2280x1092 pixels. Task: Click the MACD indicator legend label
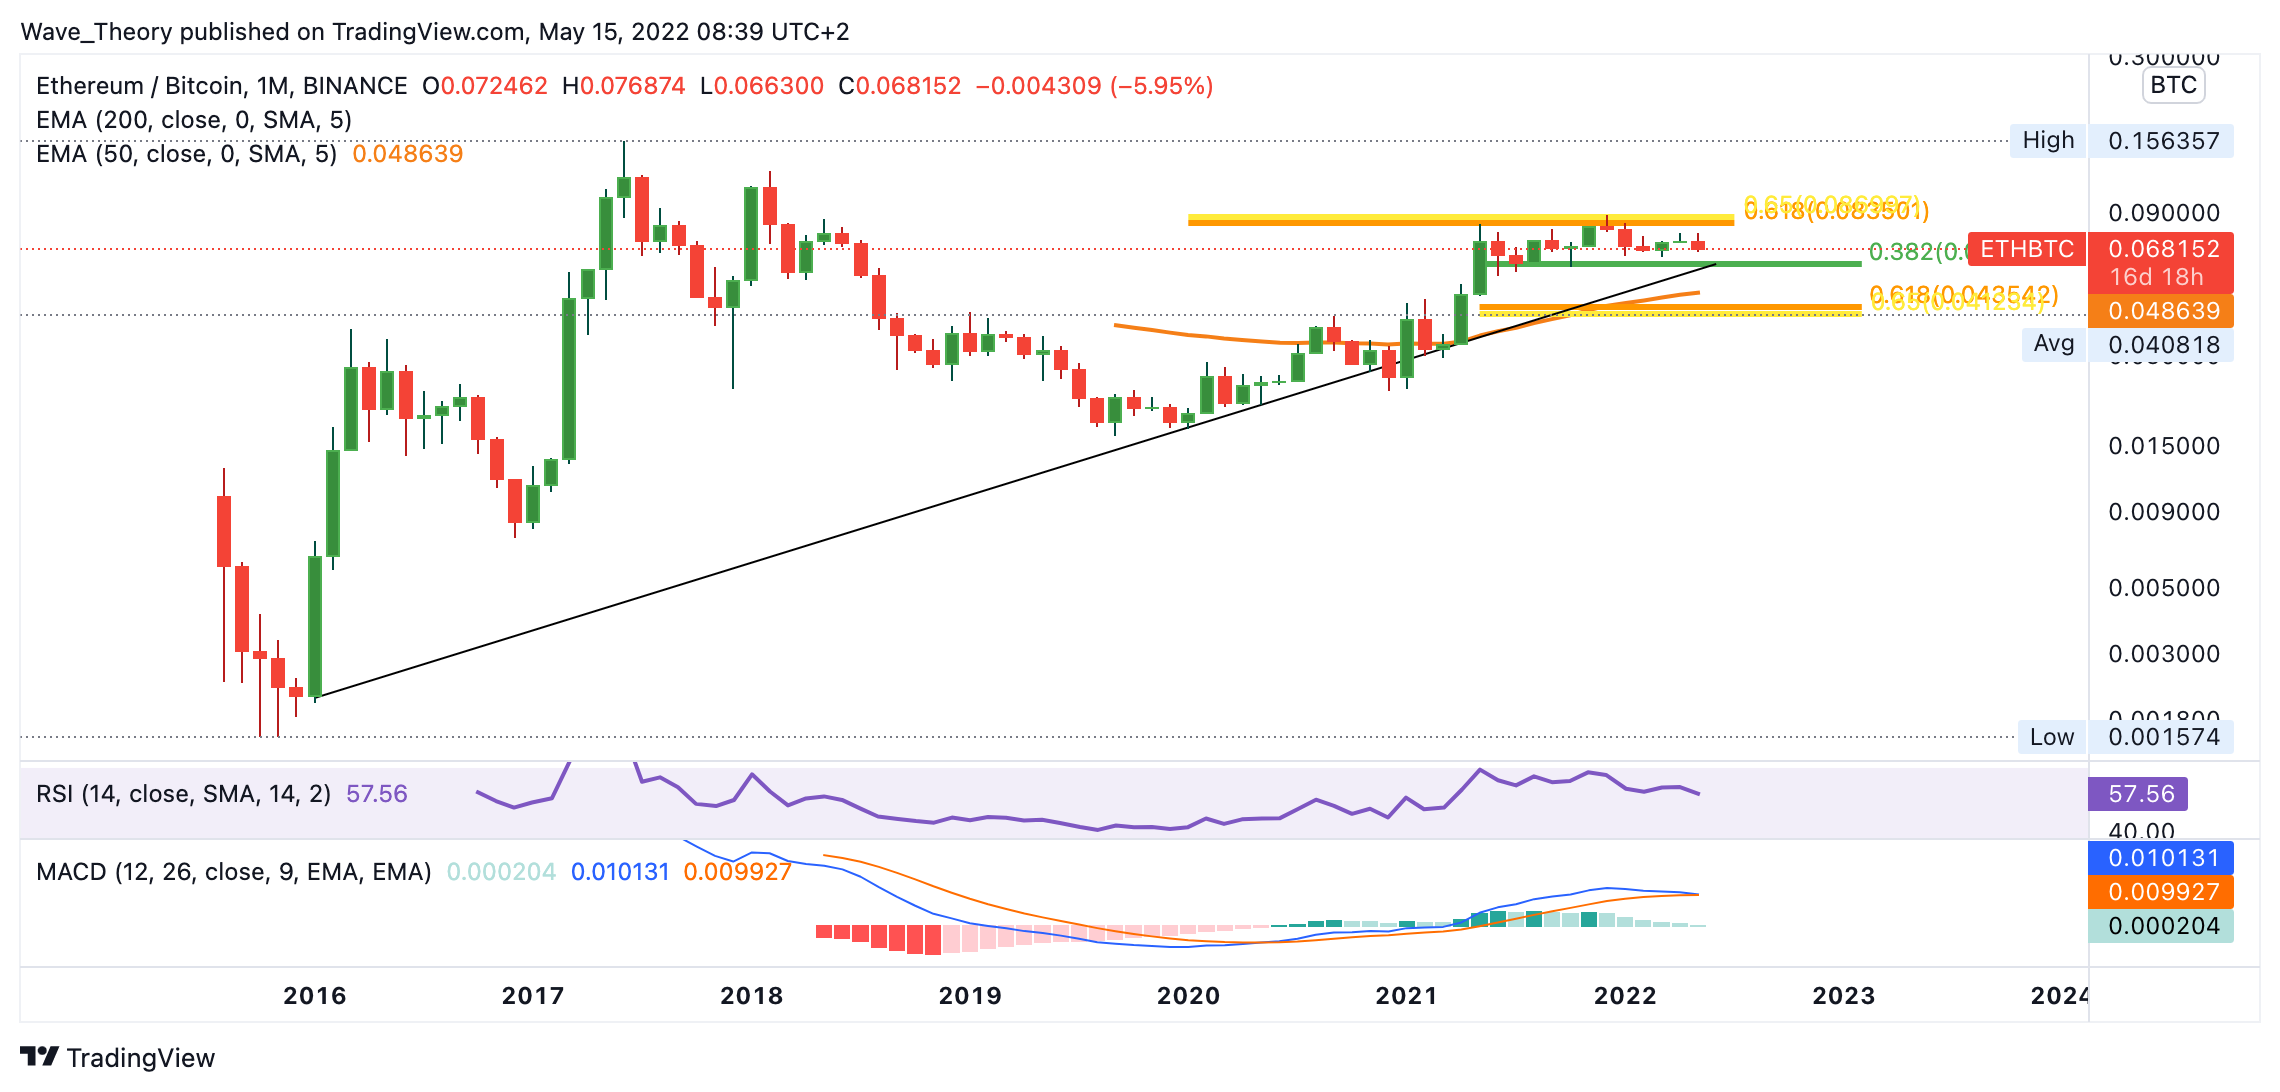[x=233, y=872]
